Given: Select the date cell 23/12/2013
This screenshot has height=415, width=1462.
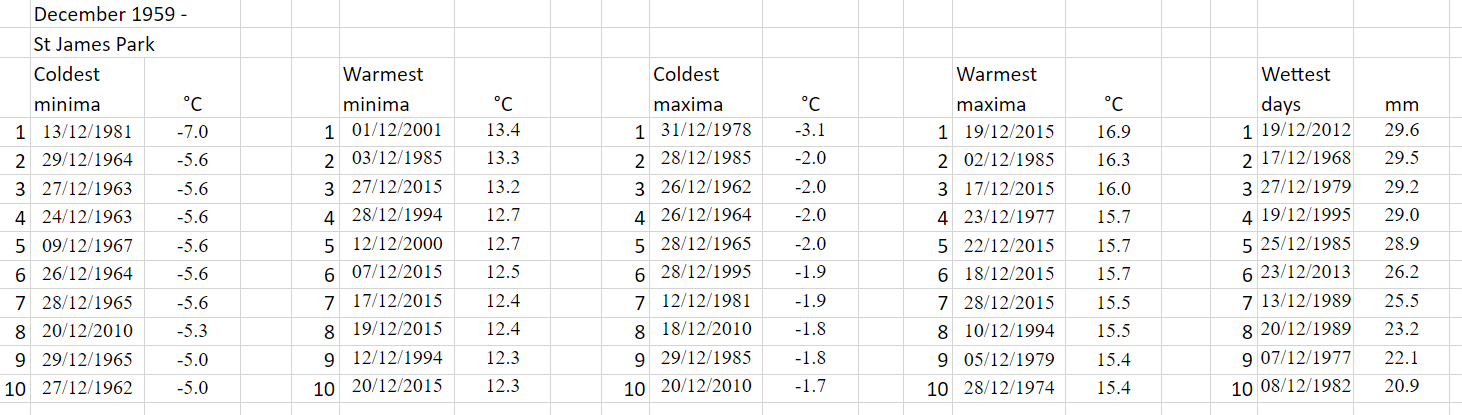Looking at the screenshot, I should pyautogui.click(x=1306, y=273).
